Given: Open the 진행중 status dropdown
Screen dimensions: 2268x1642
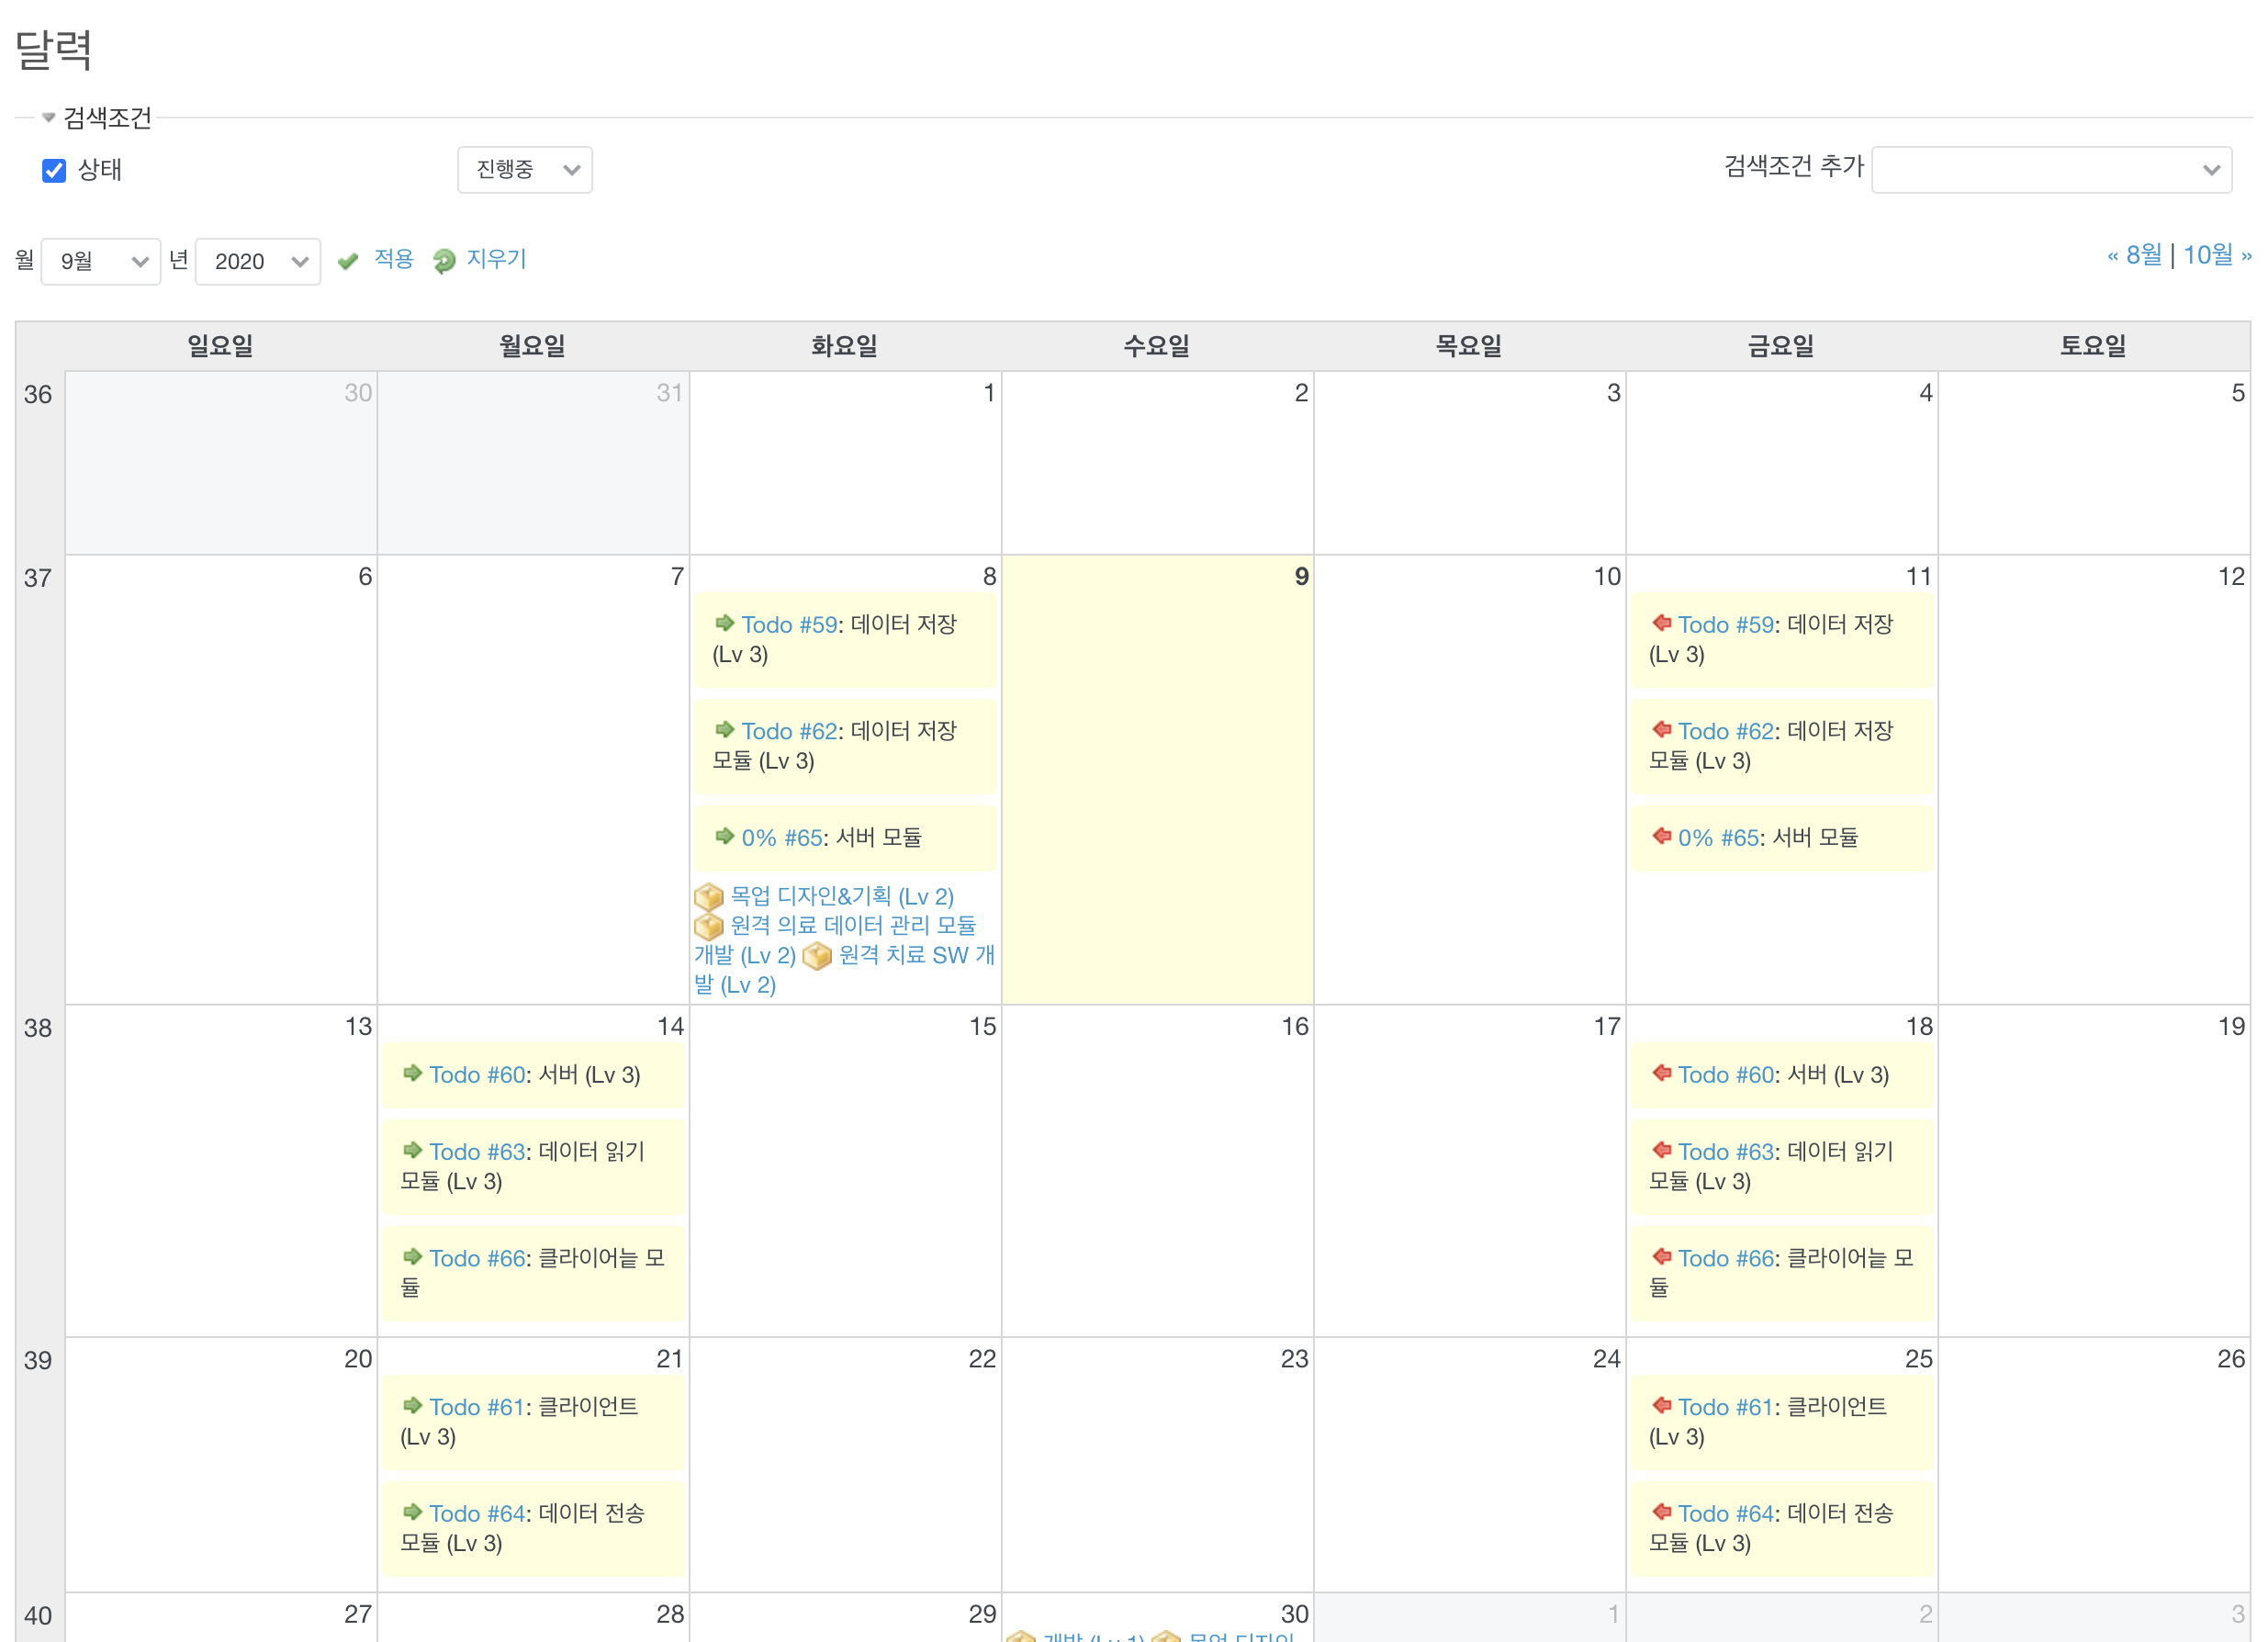Looking at the screenshot, I should [x=524, y=170].
